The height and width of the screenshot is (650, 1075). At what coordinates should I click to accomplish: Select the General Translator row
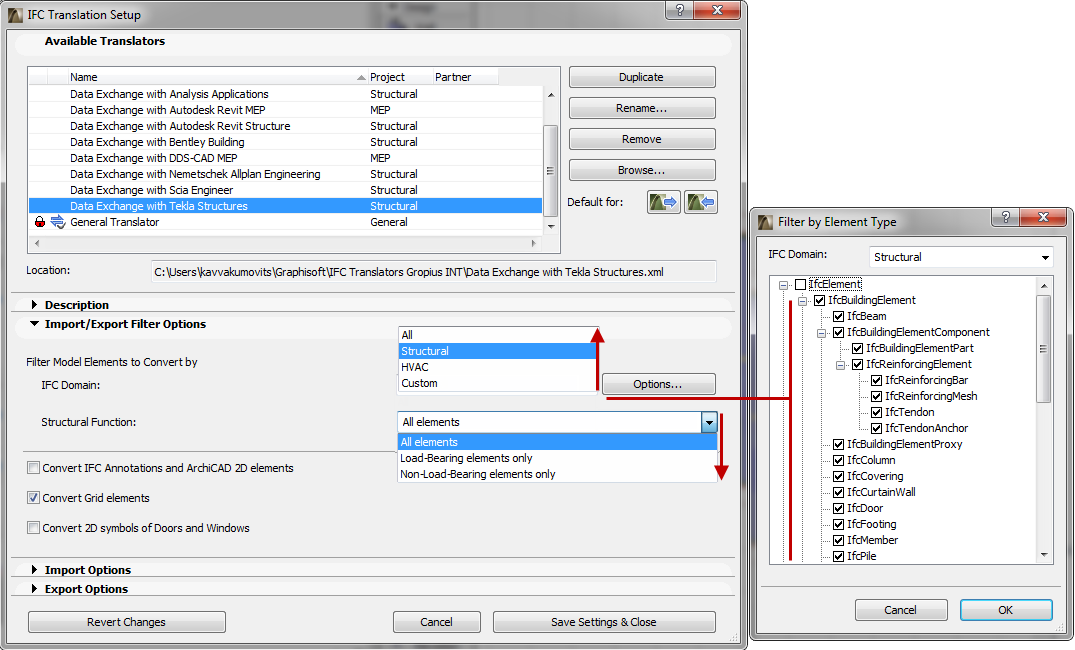(x=285, y=222)
